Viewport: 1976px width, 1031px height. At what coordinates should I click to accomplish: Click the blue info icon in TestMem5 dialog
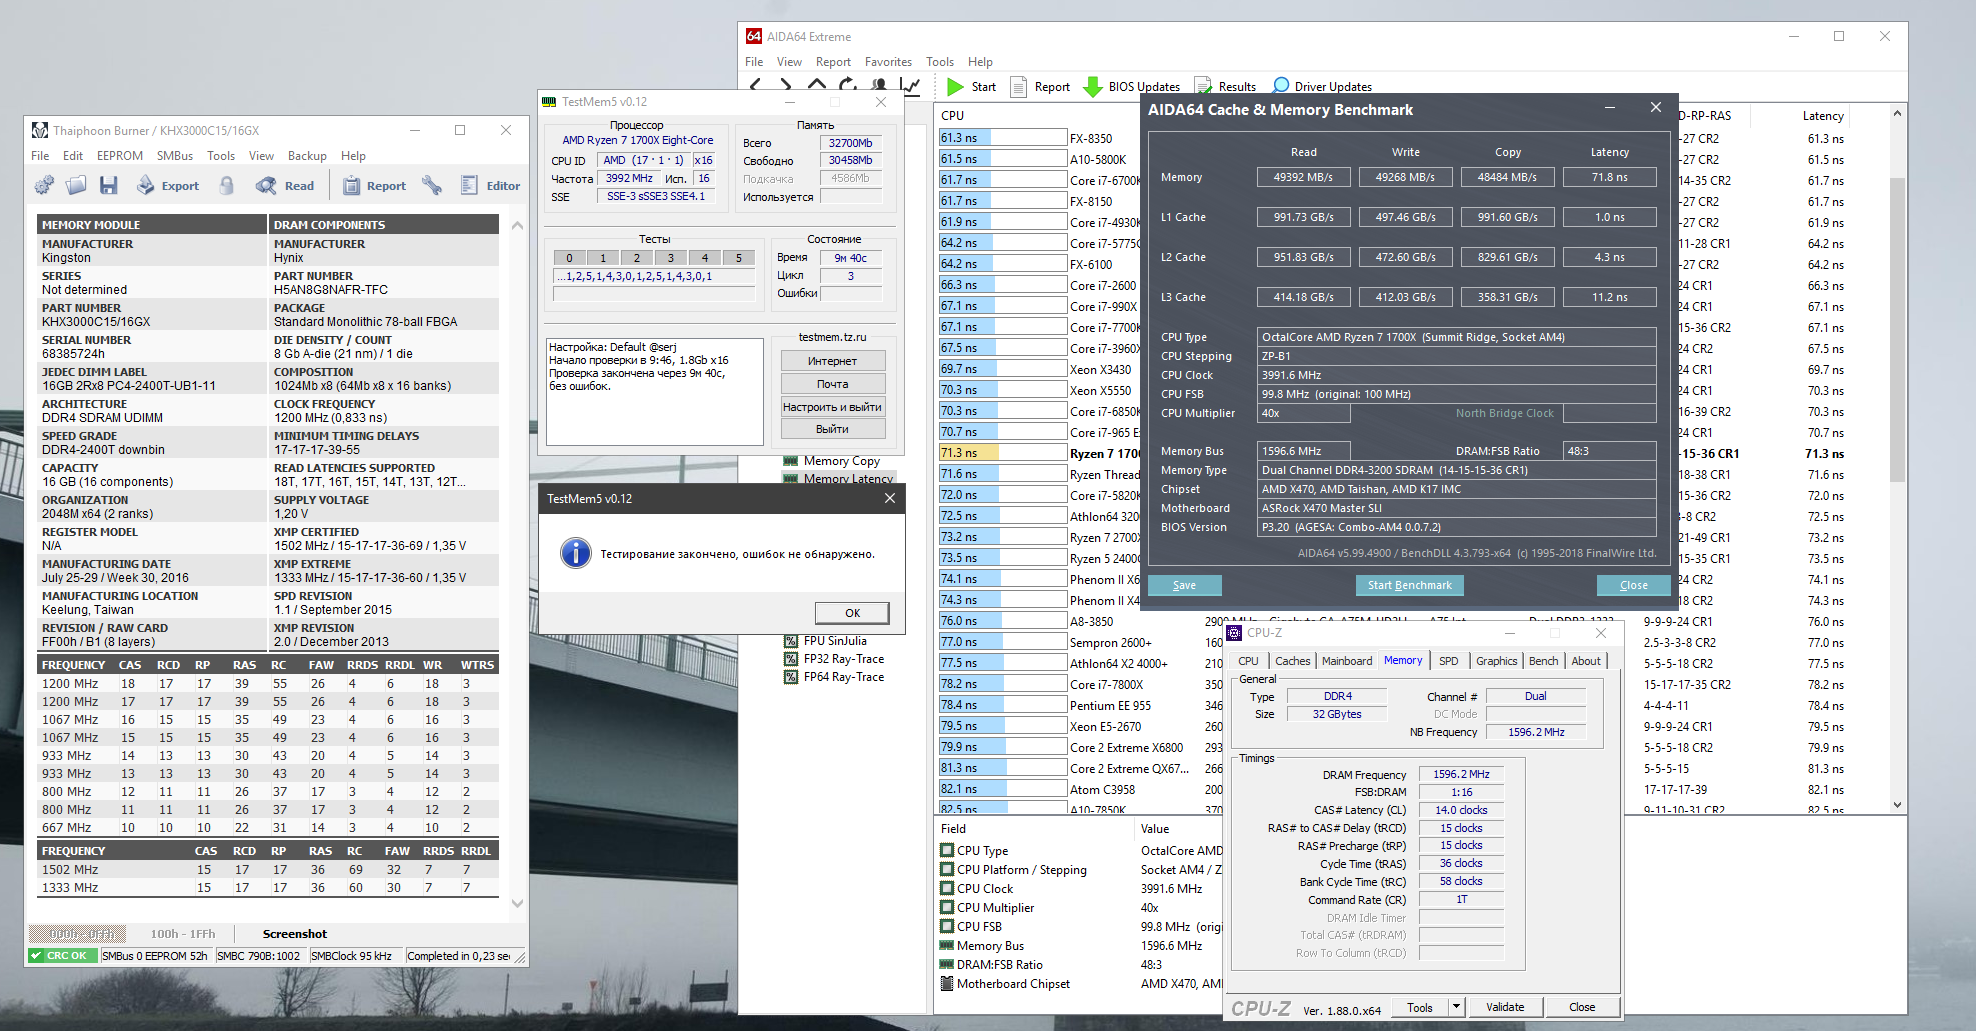coord(576,553)
